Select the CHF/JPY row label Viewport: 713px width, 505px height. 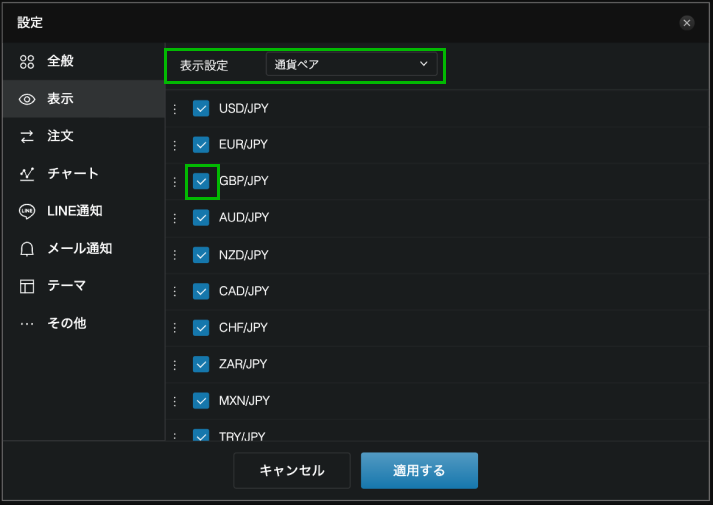[x=244, y=327]
